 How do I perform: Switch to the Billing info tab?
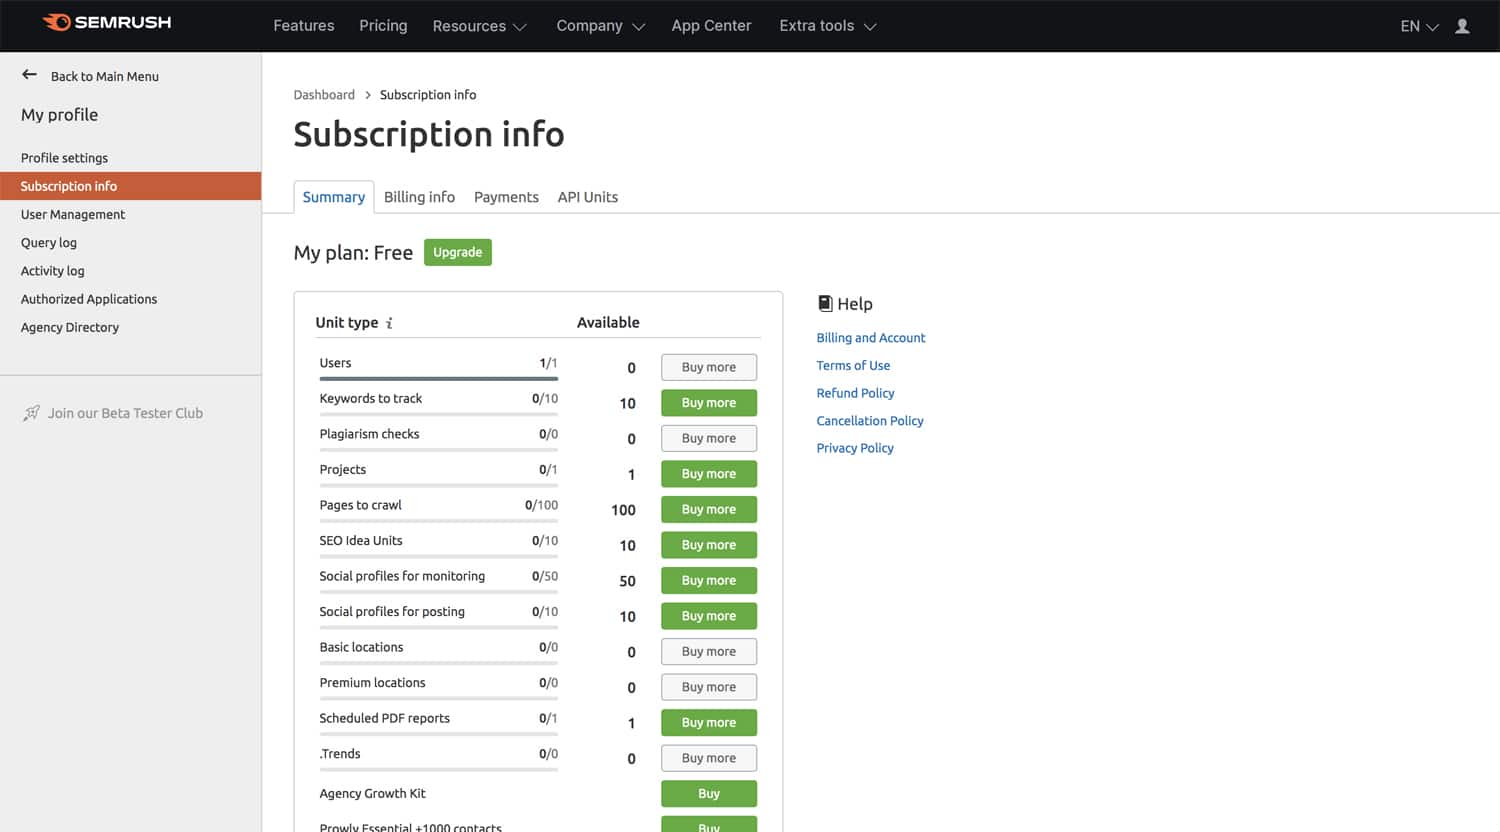point(419,197)
